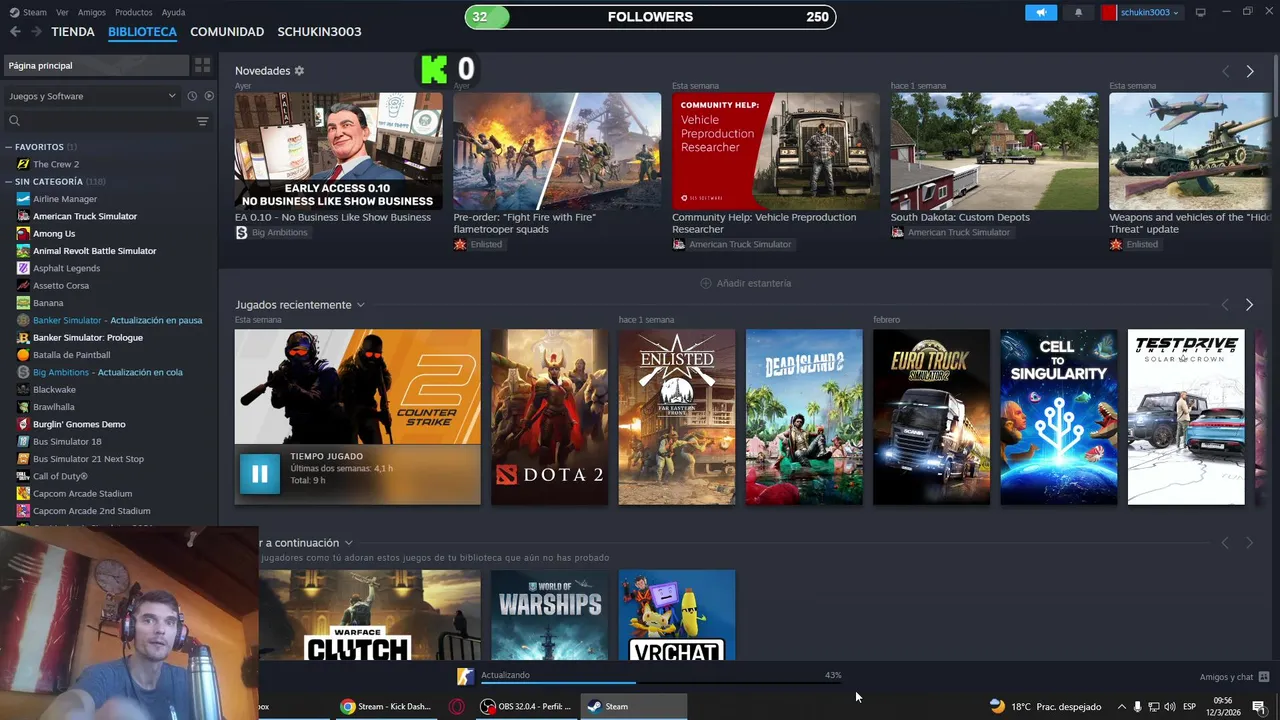Open the Ayuda menu
This screenshot has width=1280, height=720.
pos(173,12)
